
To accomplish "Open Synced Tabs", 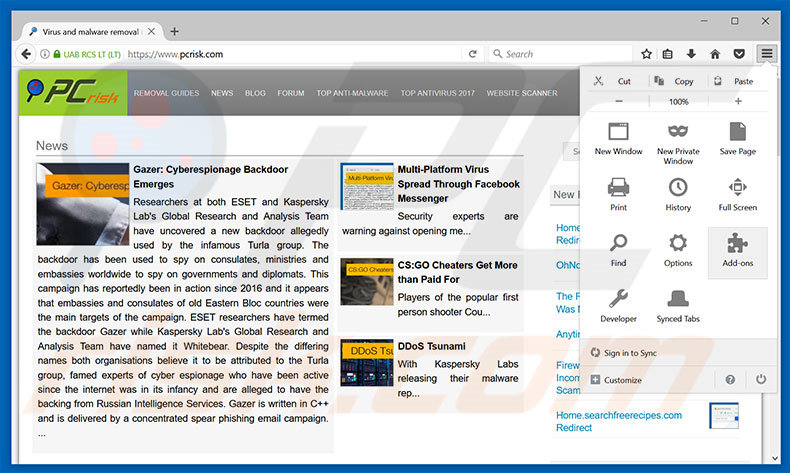I will click(678, 306).
